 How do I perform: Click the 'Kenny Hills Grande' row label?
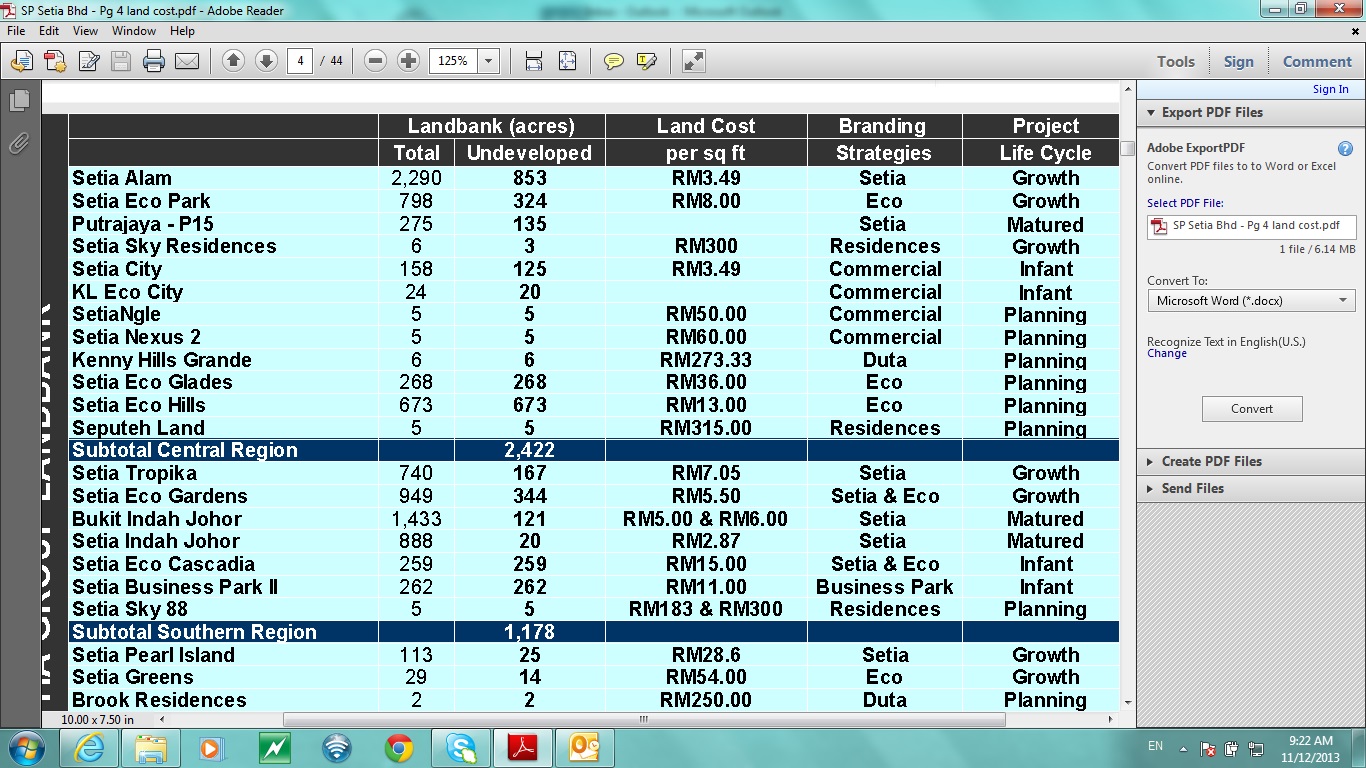pyautogui.click(x=162, y=360)
